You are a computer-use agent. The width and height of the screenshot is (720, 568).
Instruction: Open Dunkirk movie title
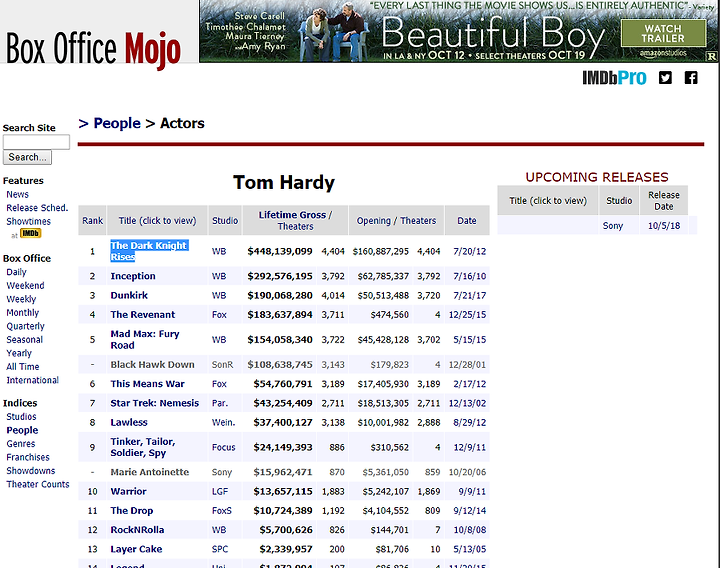pyautogui.click(x=129, y=295)
